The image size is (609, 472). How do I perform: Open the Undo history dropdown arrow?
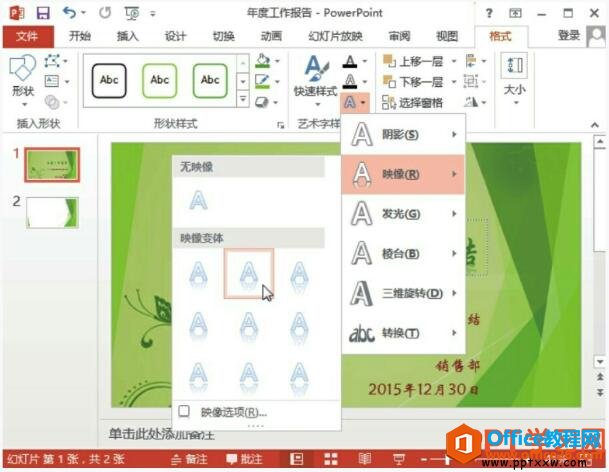(83, 13)
